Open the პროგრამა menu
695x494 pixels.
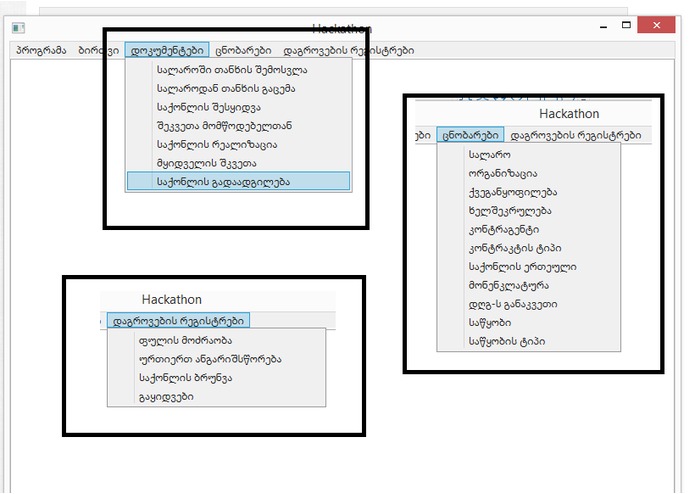point(41,50)
